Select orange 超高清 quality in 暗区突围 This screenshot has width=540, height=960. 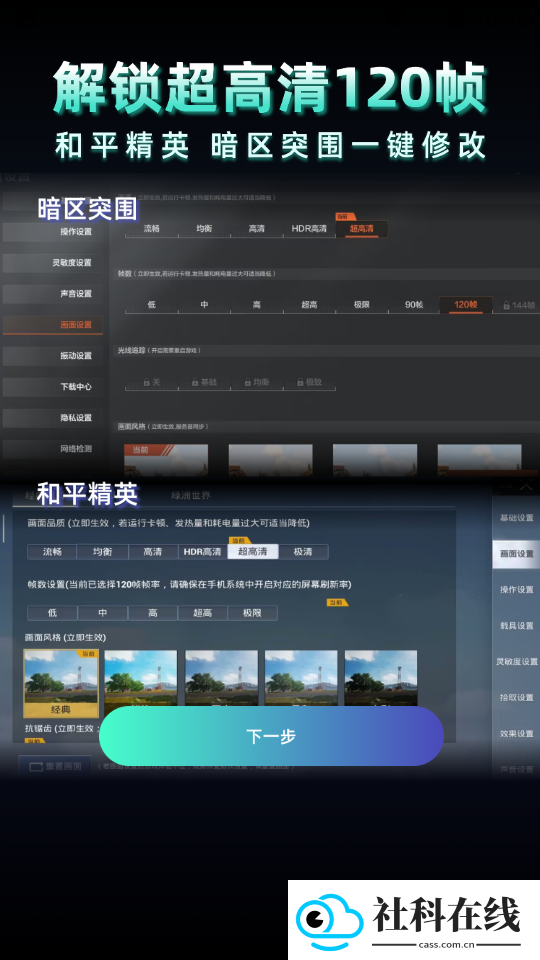point(361,229)
